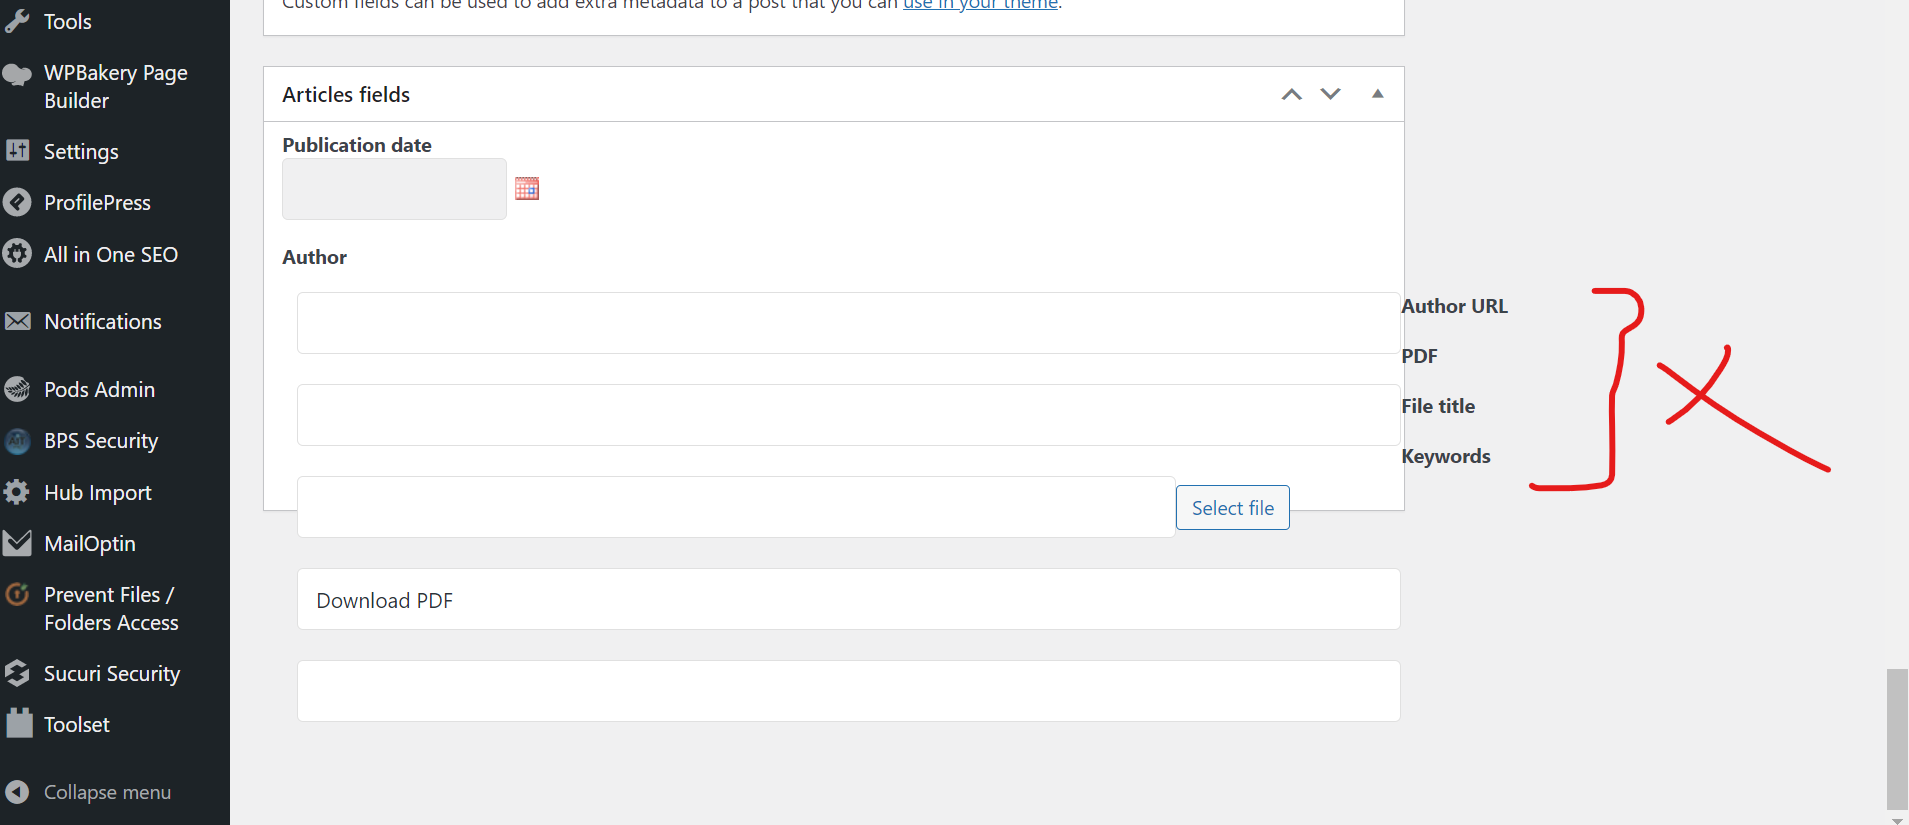Open All in One SEO via its icon

(x=17, y=253)
